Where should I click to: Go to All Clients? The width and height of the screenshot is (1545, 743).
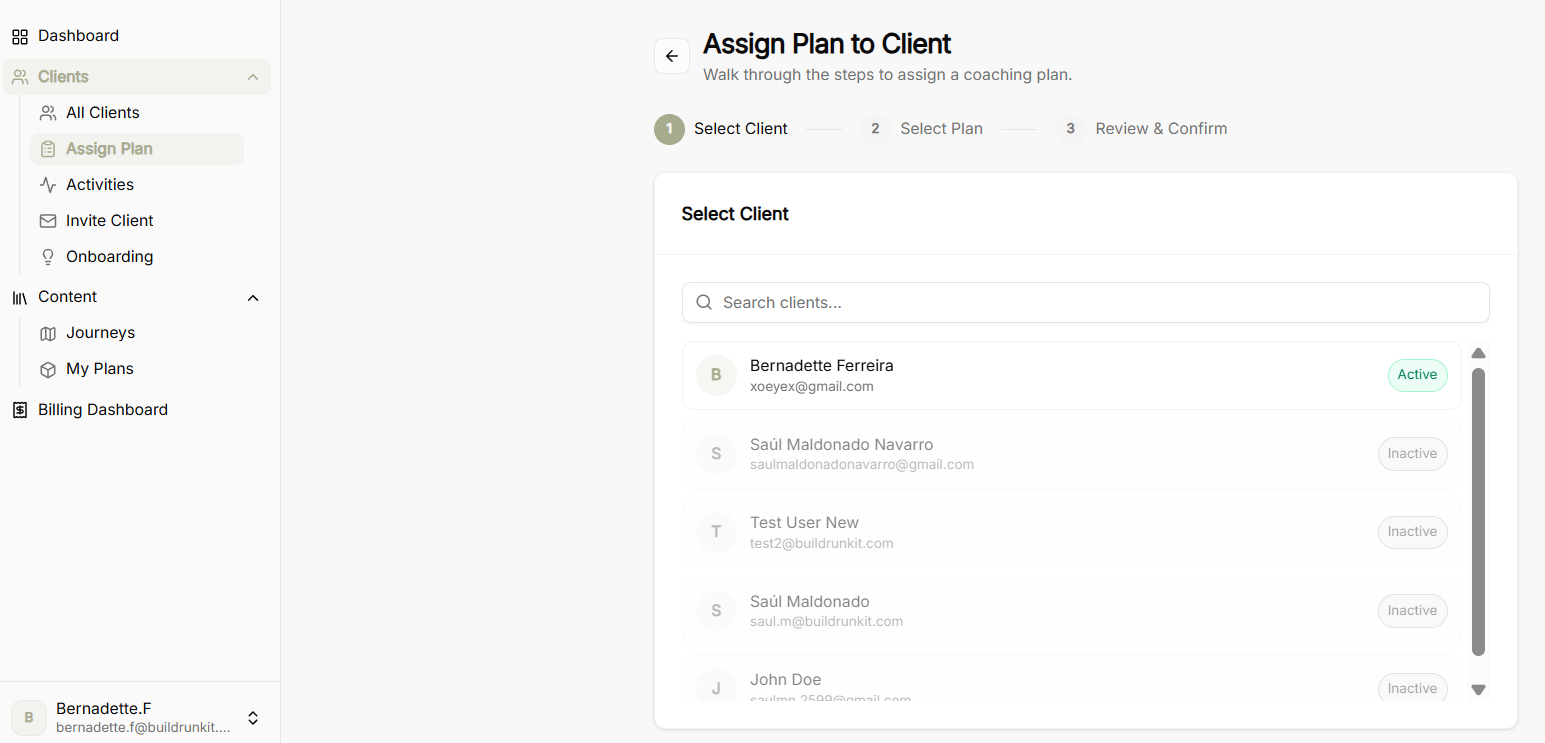(102, 113)
